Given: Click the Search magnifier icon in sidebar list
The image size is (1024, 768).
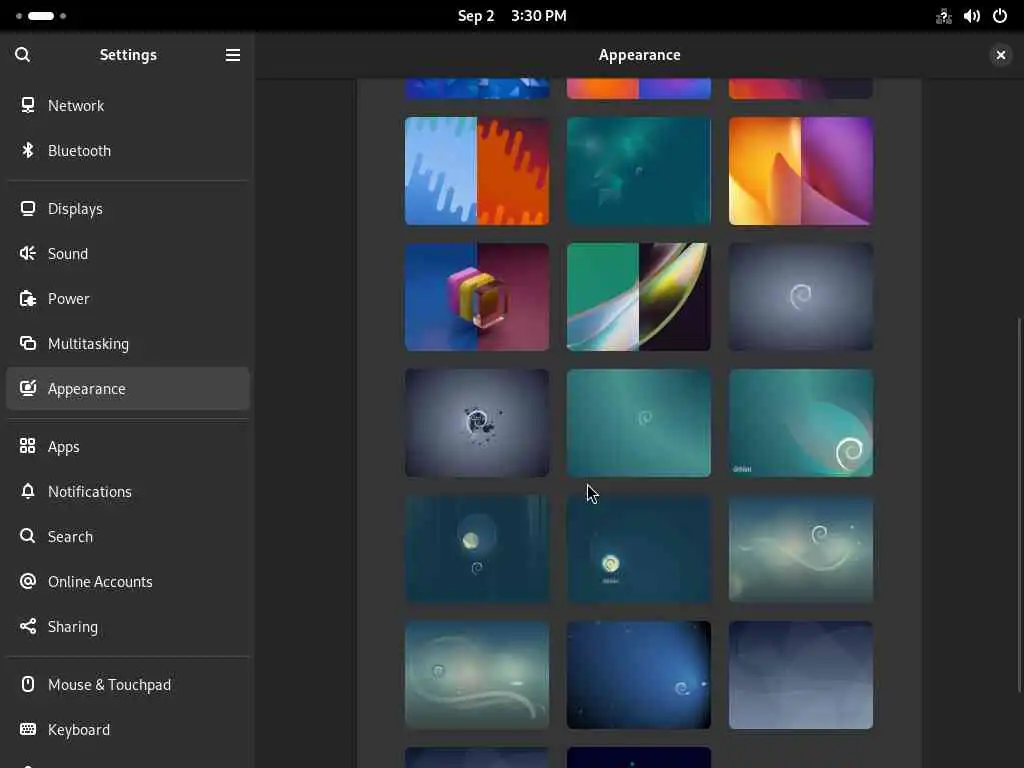Looking at the screenshot, I should point(27,536).
